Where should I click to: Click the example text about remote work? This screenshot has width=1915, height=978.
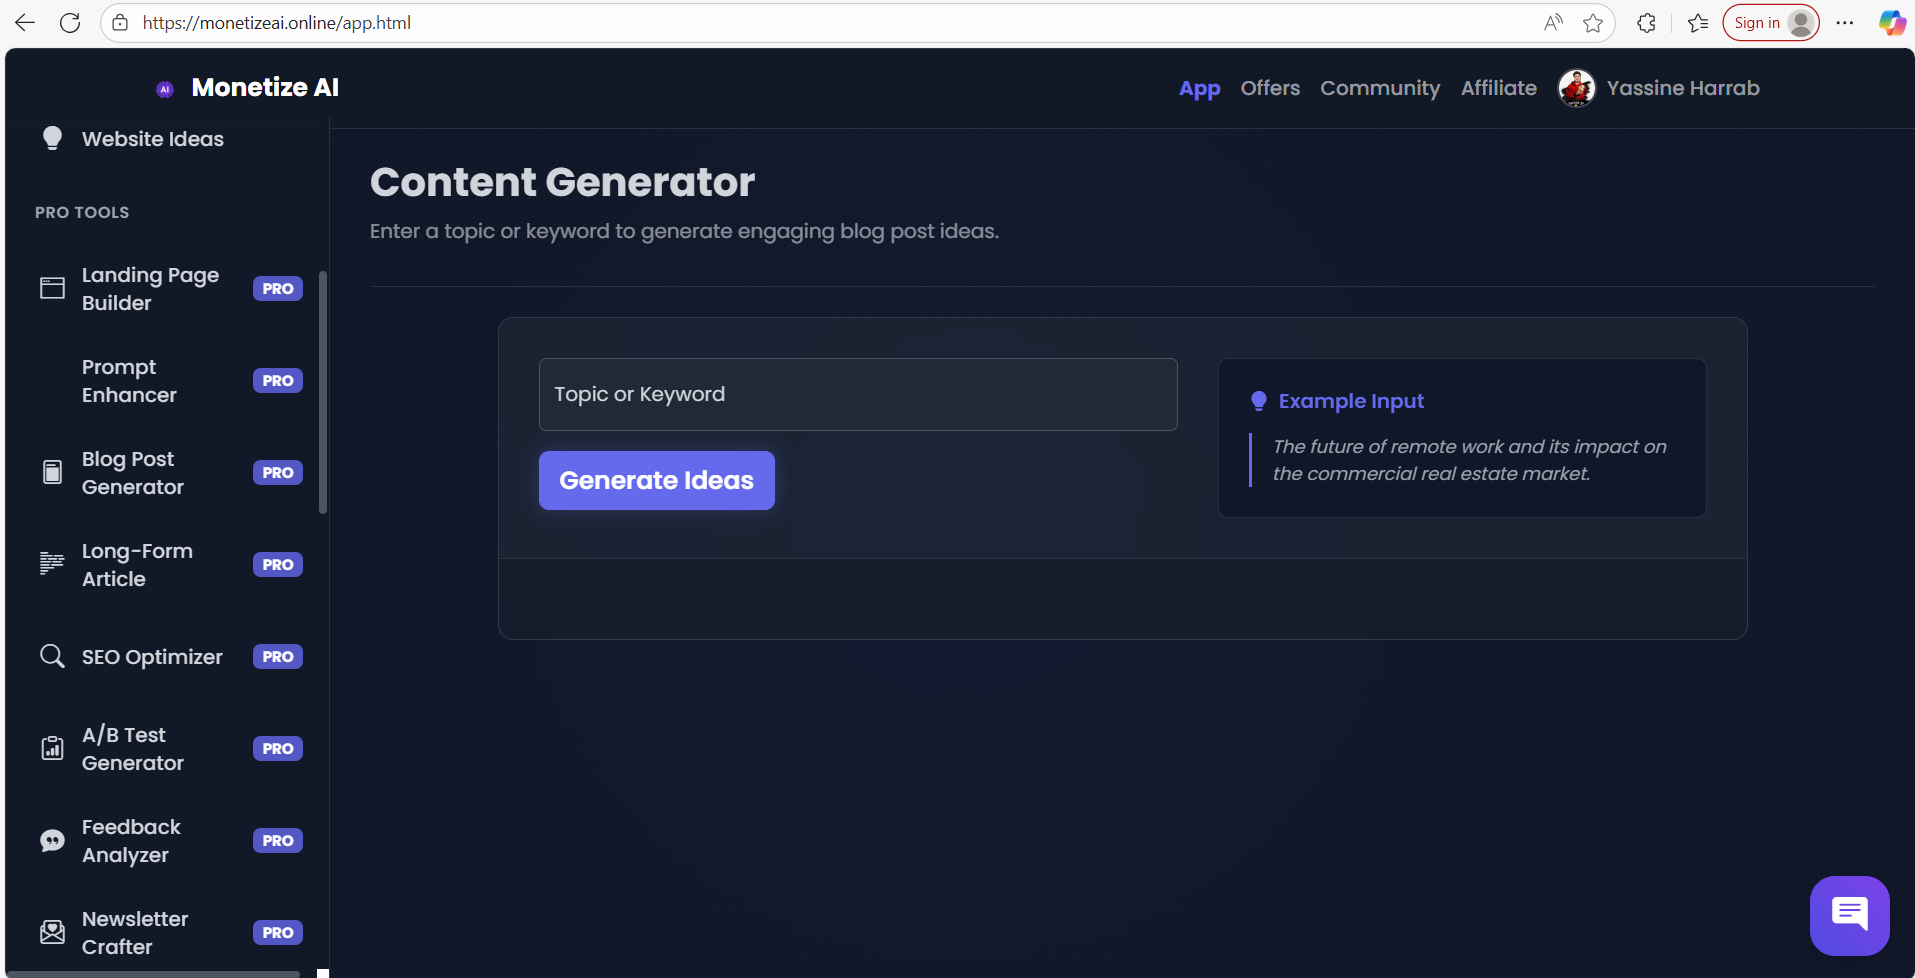1469,460
